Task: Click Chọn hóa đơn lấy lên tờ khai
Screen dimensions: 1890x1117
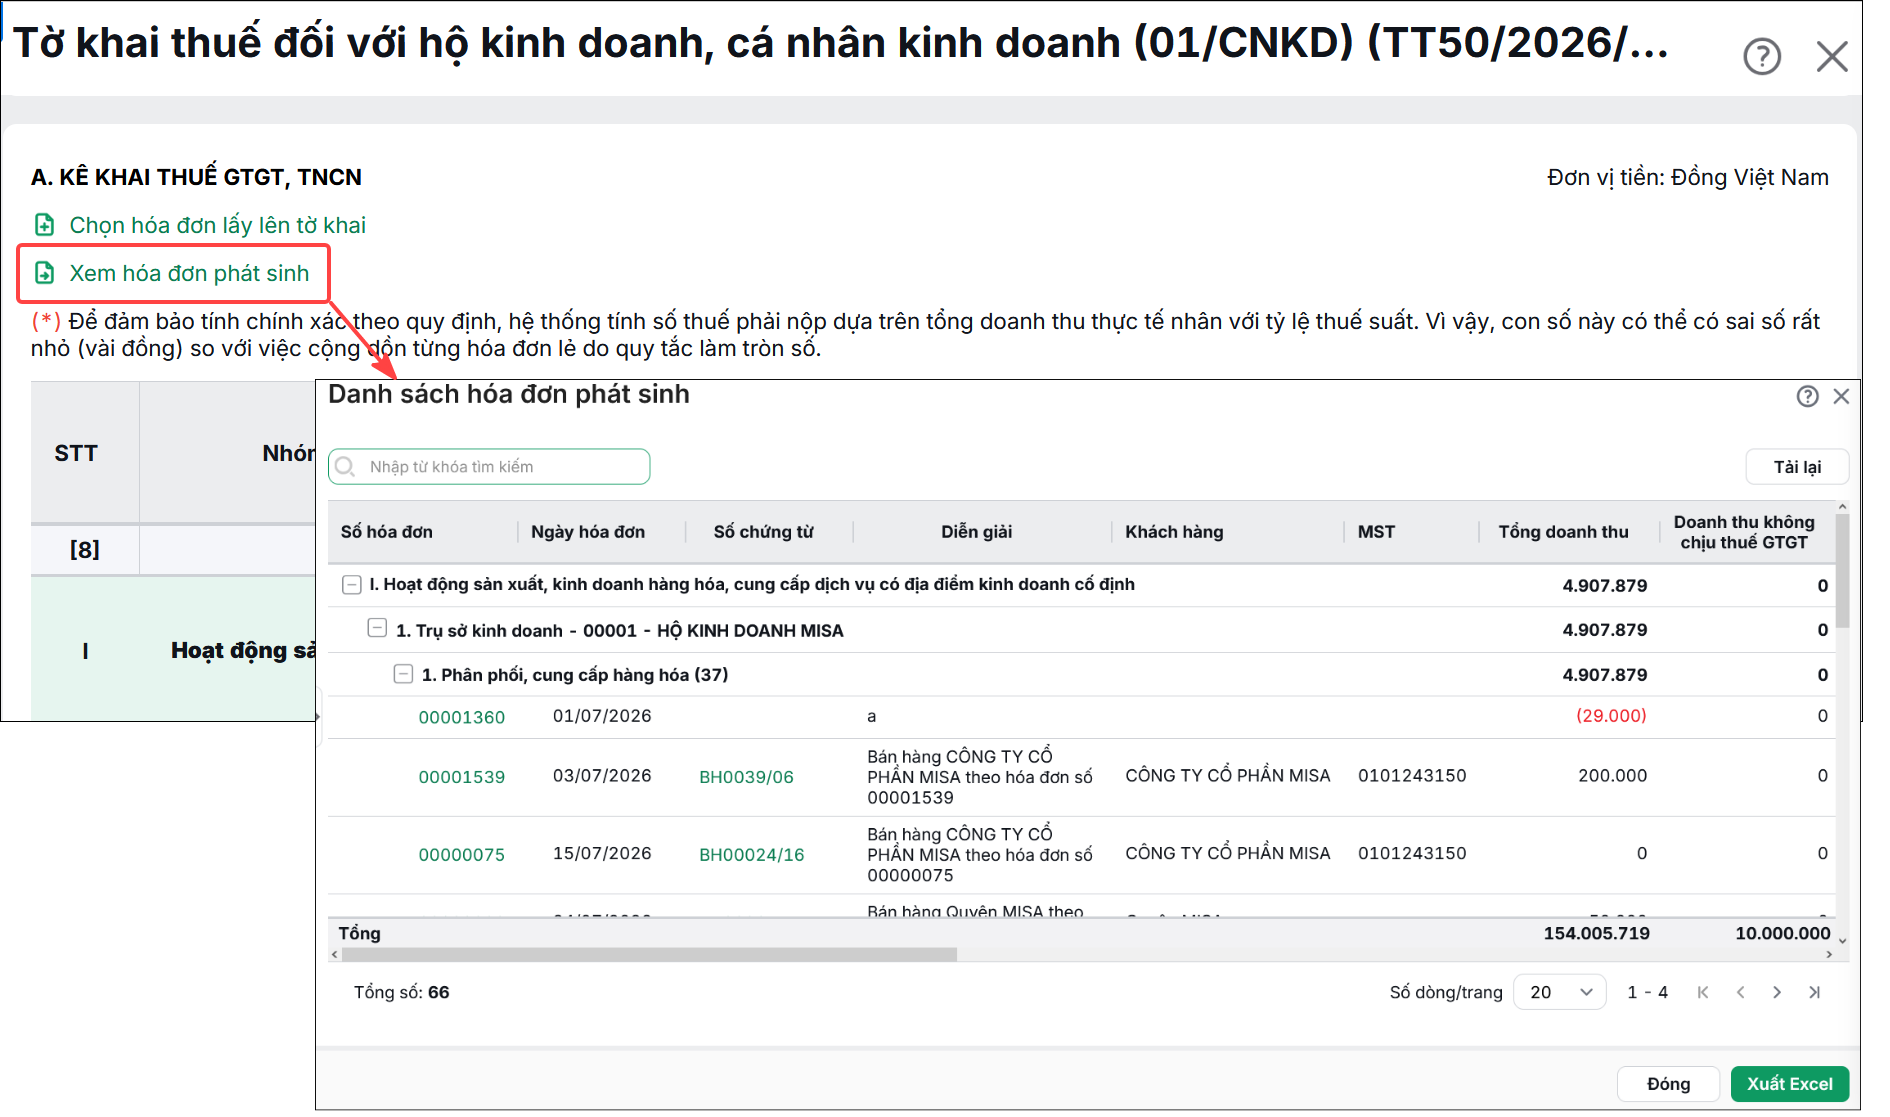Action: coord(217,225)
